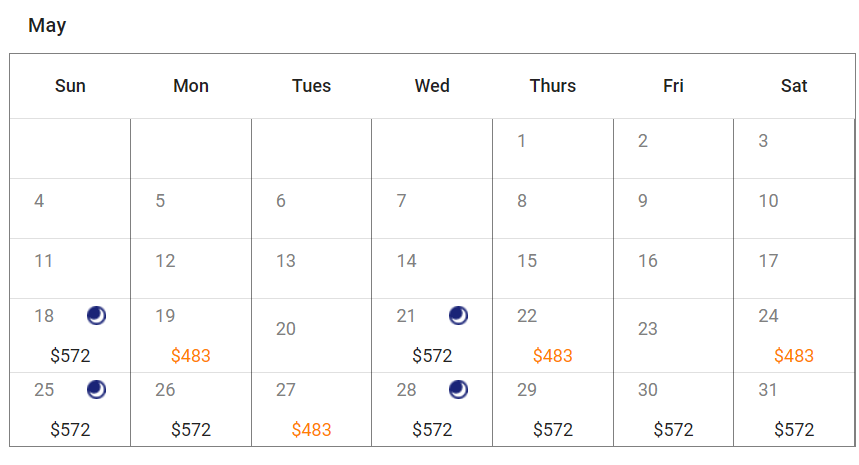Viewport: 859px width, 465px height.
Task: Select the $483 fare on May 19
Action: pos(191,356)
